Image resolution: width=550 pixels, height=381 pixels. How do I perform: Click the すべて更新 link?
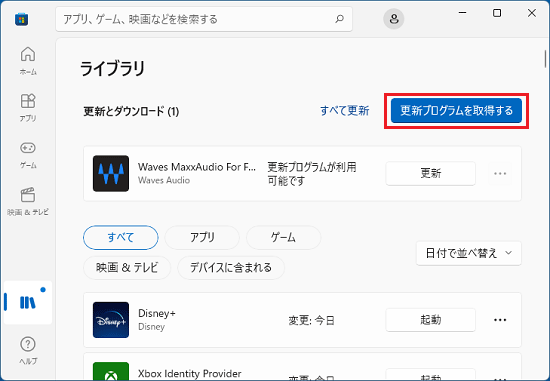[x=344, y=111]
